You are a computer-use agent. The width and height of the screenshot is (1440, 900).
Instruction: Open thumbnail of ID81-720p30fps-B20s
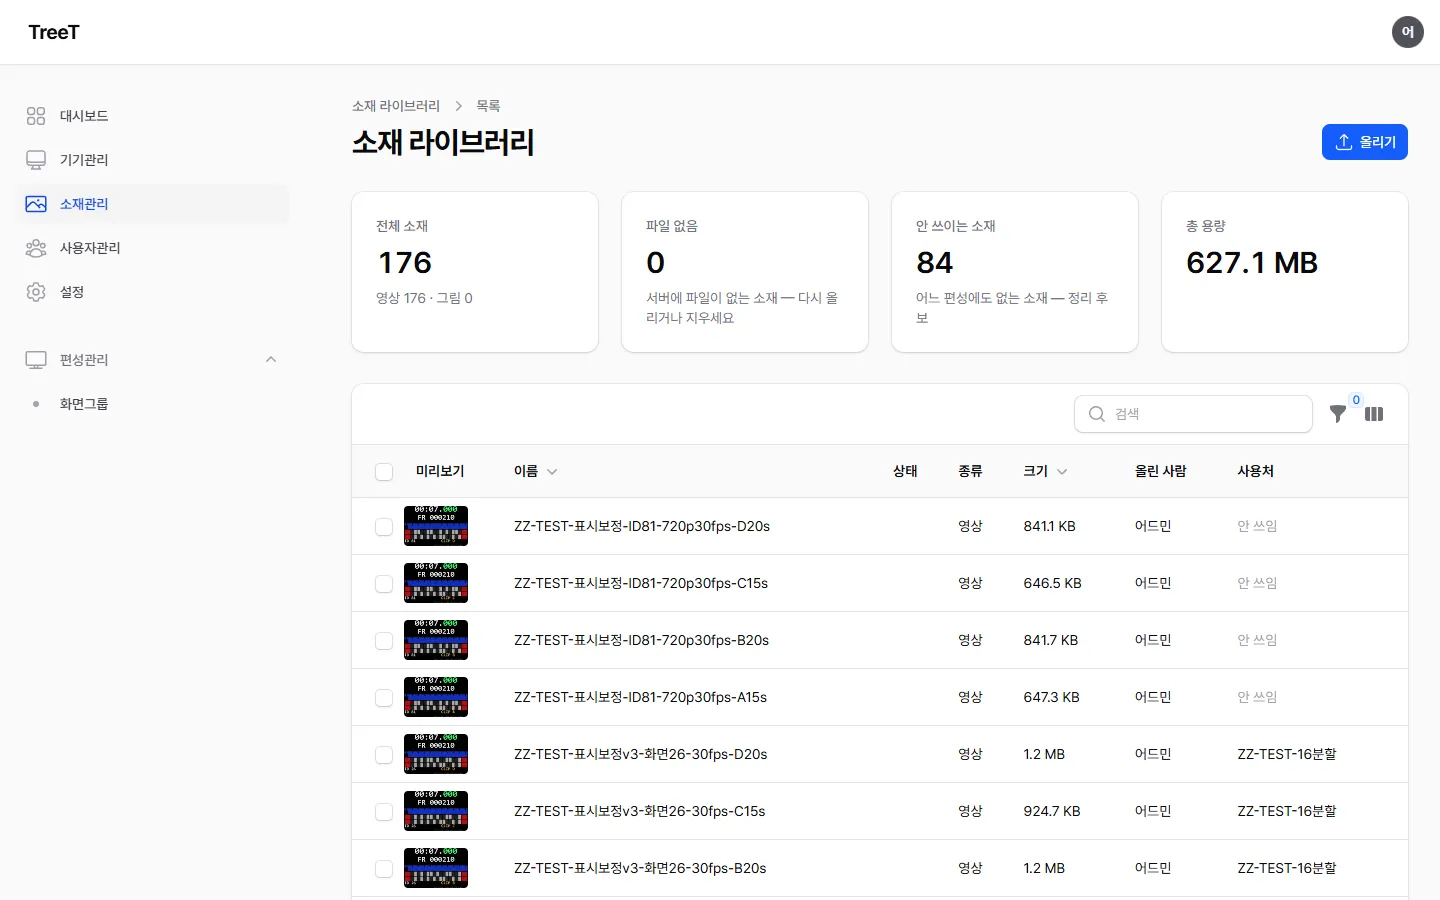436,640
